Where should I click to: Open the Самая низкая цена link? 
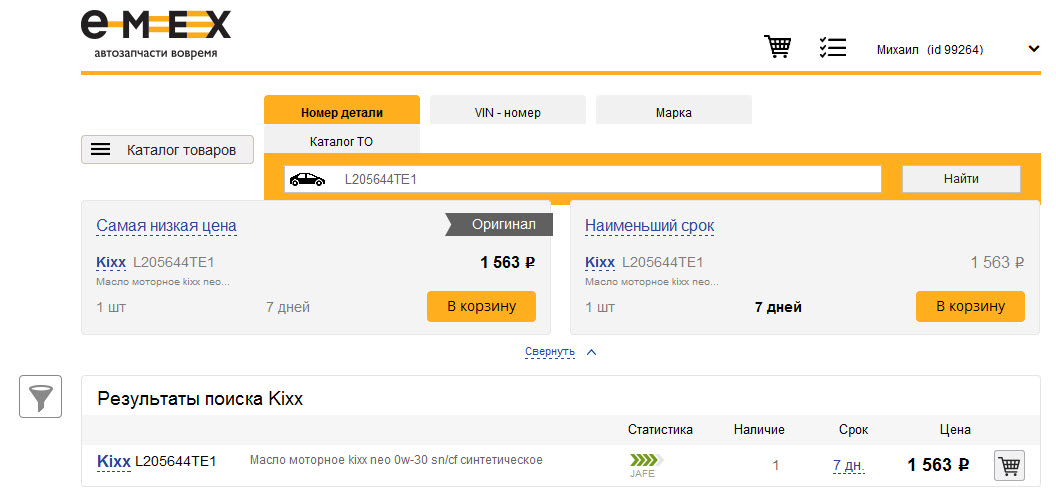pyautogui.click(x=166, y=226)
